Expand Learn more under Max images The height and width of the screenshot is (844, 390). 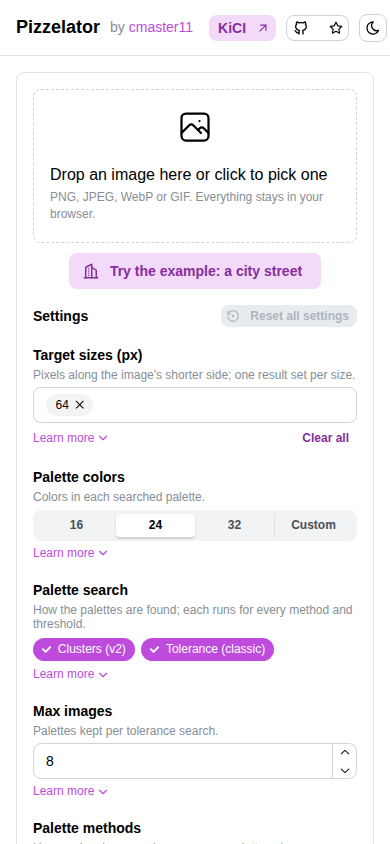[70, 791]
